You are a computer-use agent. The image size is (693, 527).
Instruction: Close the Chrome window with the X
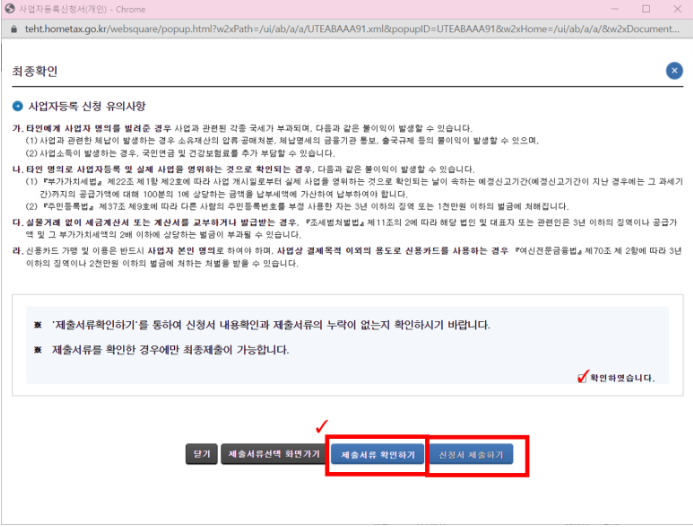point(677,9)
